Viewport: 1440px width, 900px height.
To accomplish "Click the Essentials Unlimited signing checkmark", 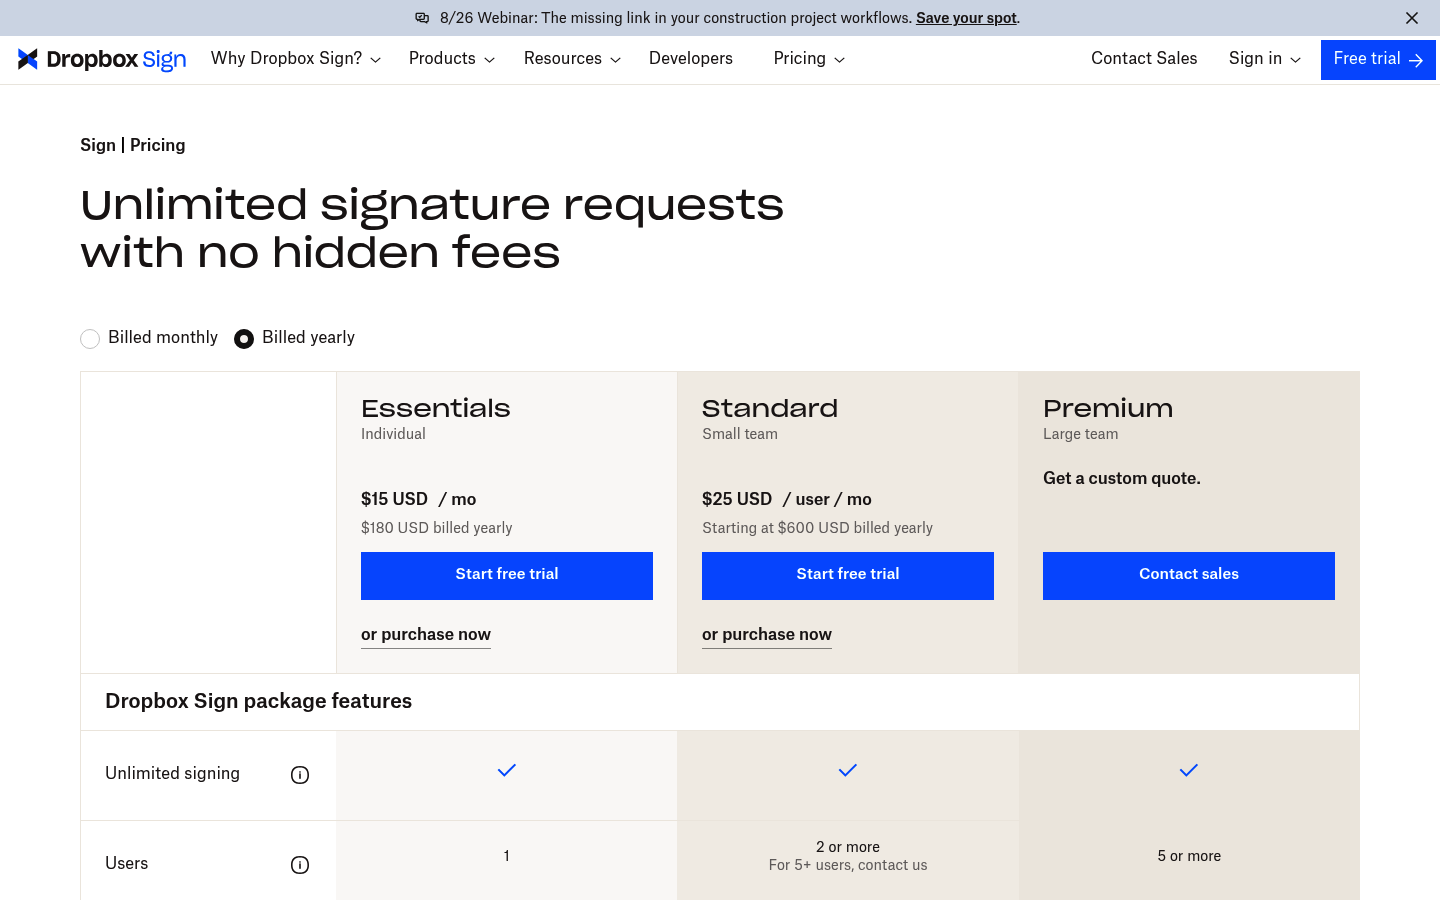I will 507,770.
